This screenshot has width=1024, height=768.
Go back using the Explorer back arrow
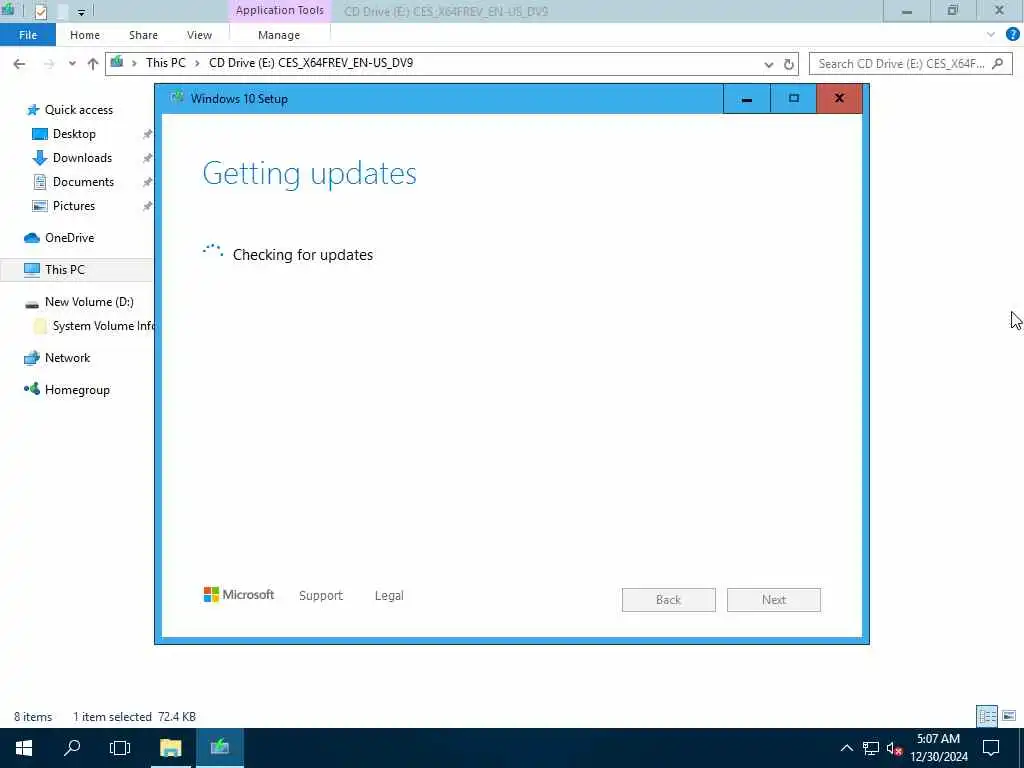tap(20, 64)
